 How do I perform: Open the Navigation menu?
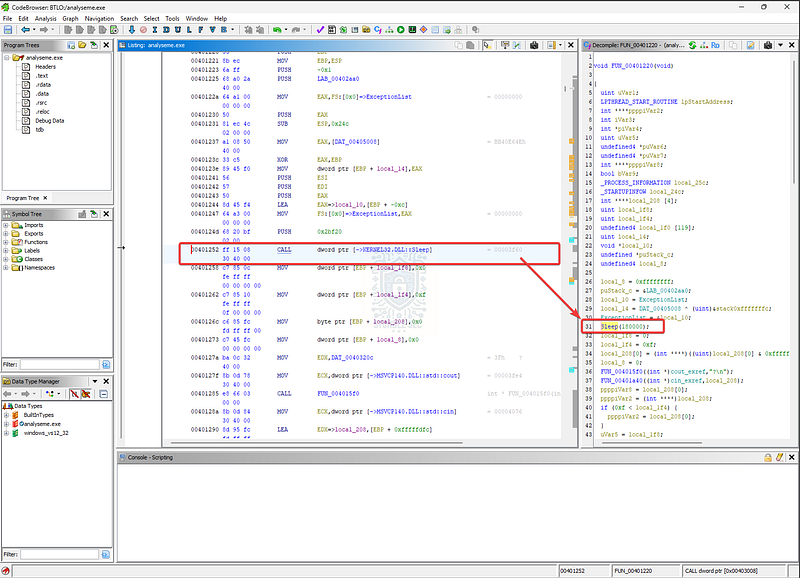click(99, 18)
